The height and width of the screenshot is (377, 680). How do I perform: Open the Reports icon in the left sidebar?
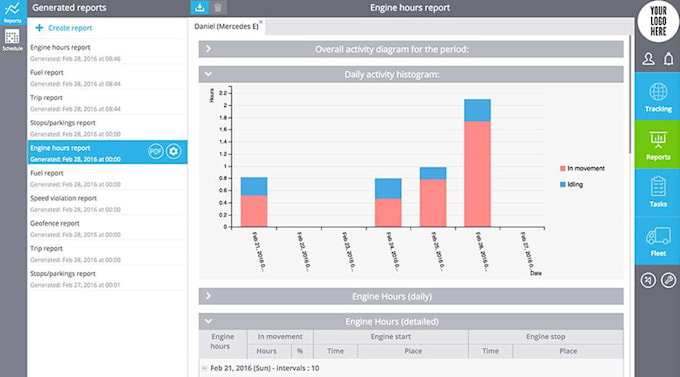(x=13, y=12)
